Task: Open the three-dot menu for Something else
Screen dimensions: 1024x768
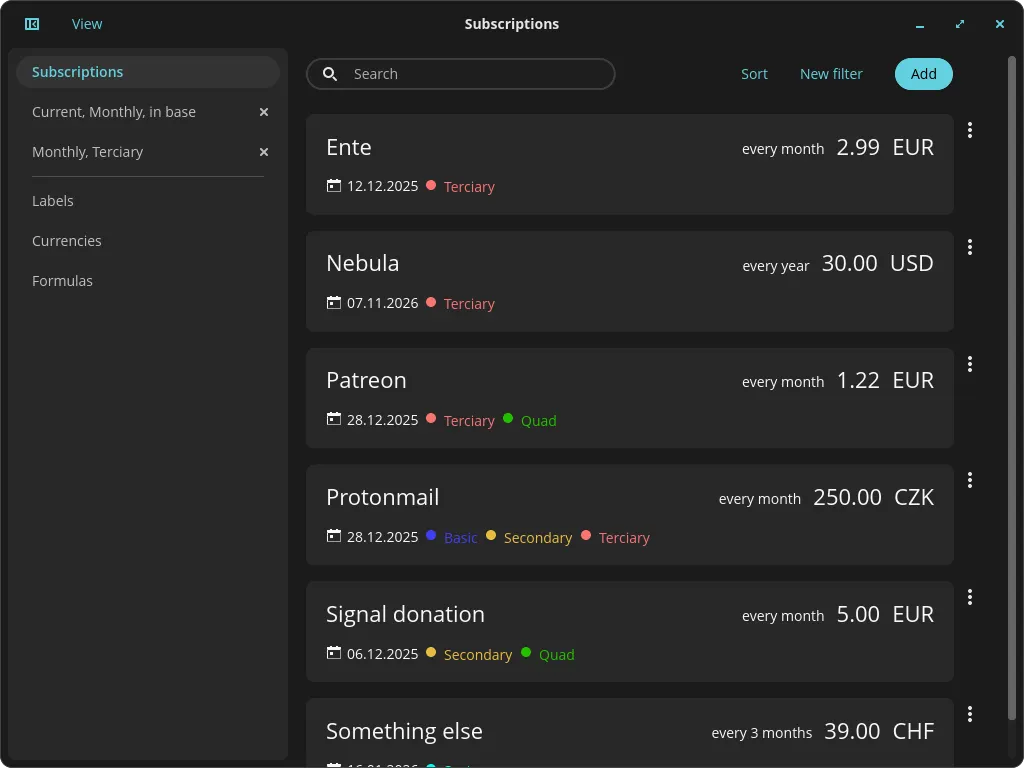Action: tap(970, 714)
